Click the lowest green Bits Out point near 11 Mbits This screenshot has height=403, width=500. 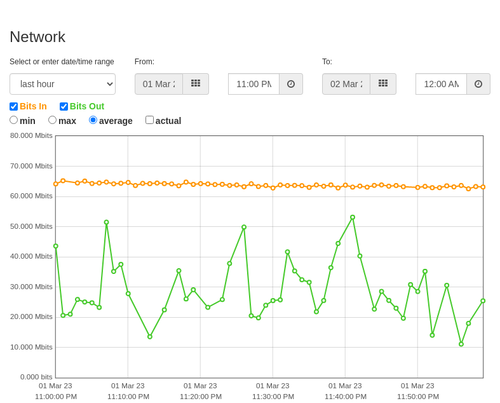coord(461,344)
